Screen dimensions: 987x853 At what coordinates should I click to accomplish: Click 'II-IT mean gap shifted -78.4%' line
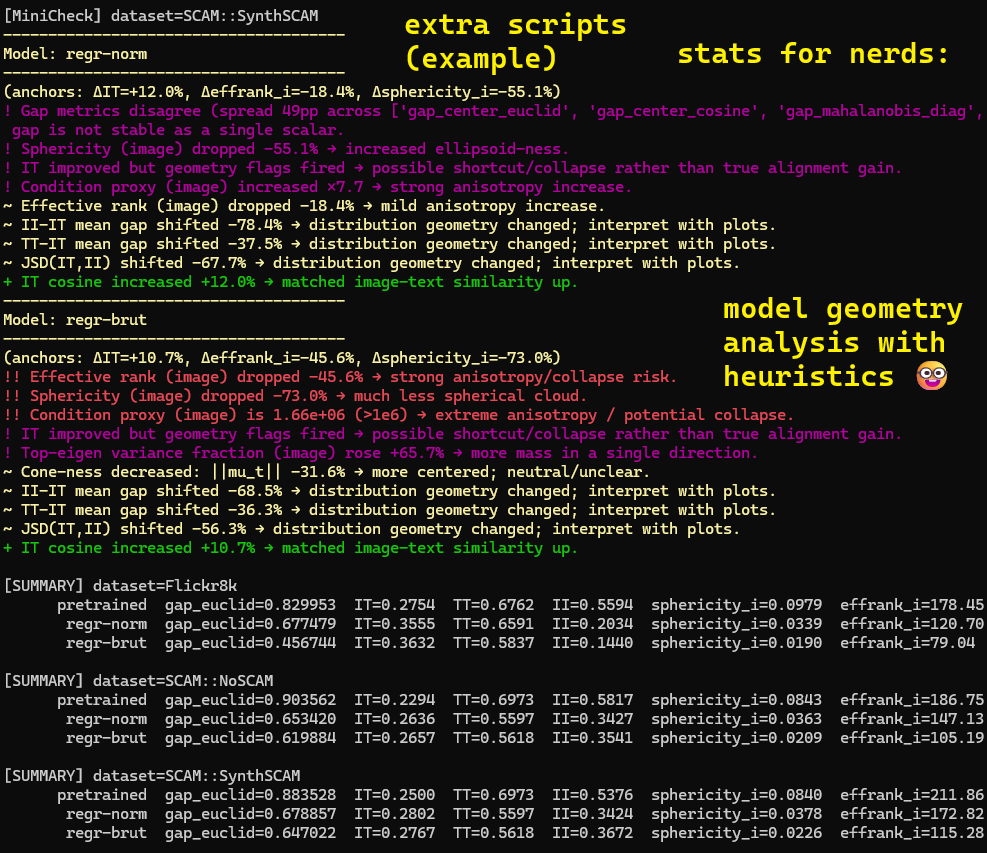390,225
